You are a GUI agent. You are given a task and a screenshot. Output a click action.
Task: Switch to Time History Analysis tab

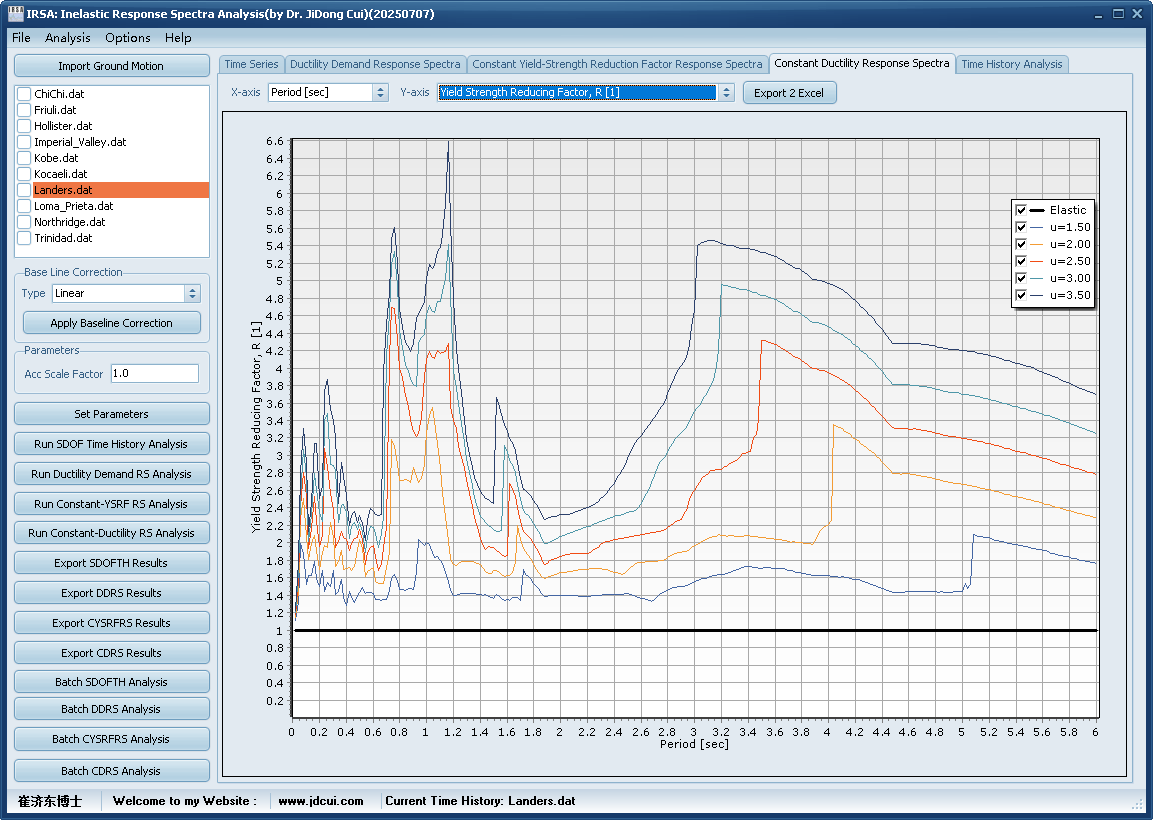point(1011,64)
